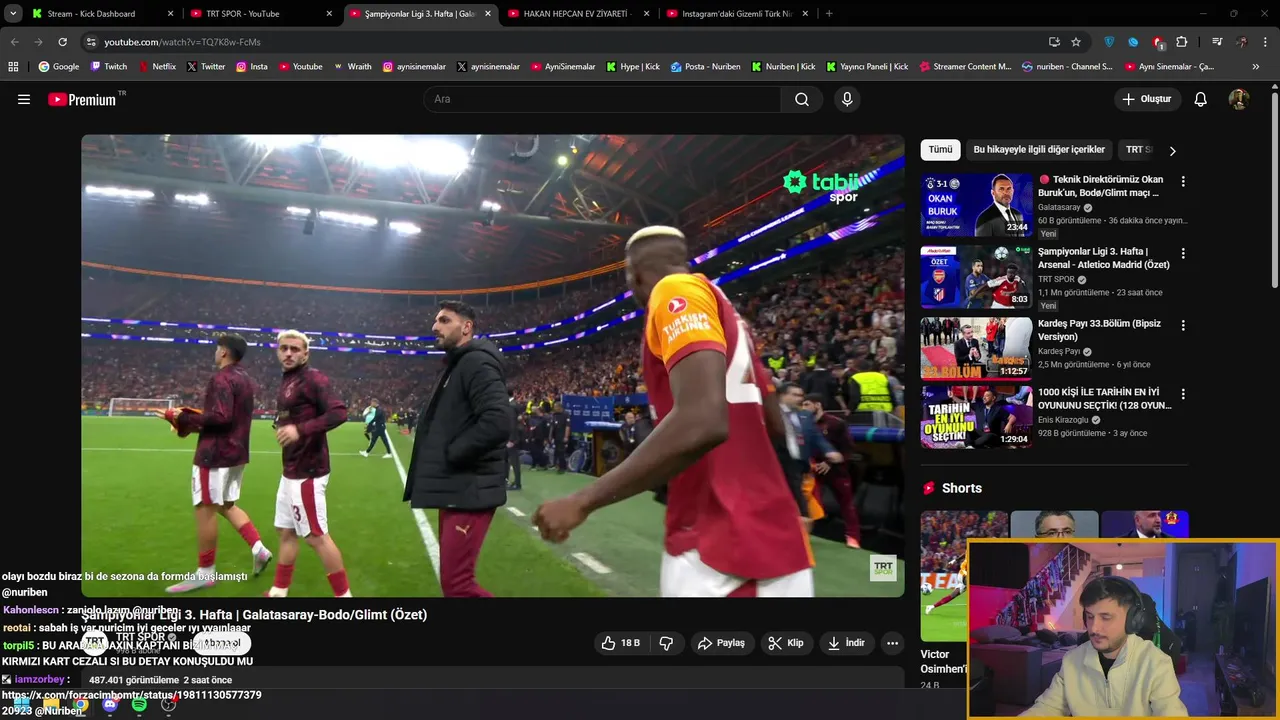Open the Nuriben | Kick bookmark
This screenshot has height=720, width=1280.
(783, 67)
